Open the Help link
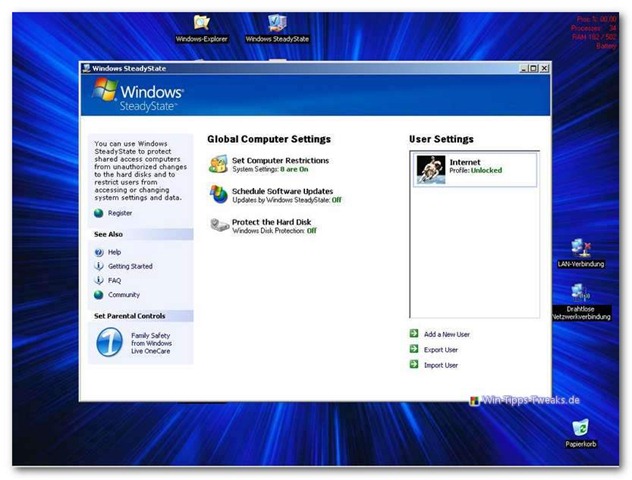 point(114,252)
